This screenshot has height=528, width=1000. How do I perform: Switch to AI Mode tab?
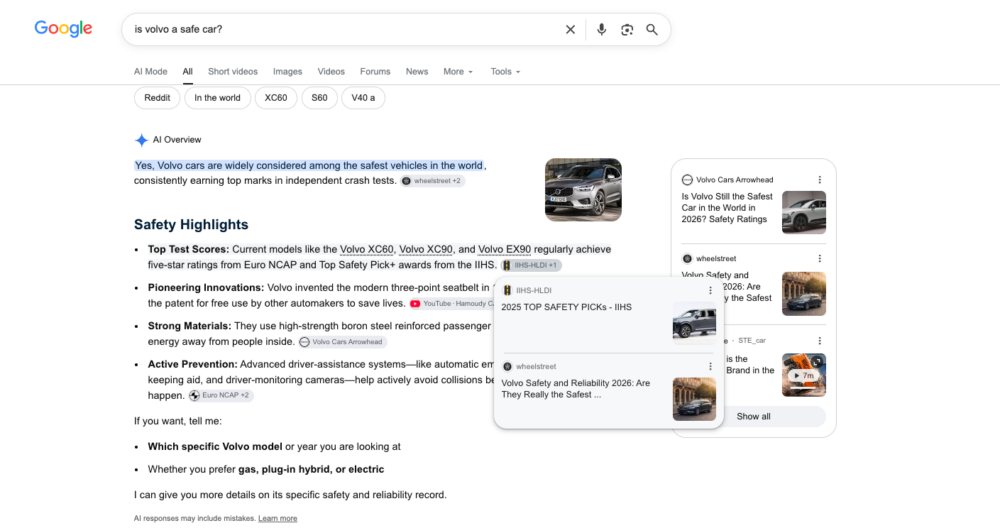point(151,71)
